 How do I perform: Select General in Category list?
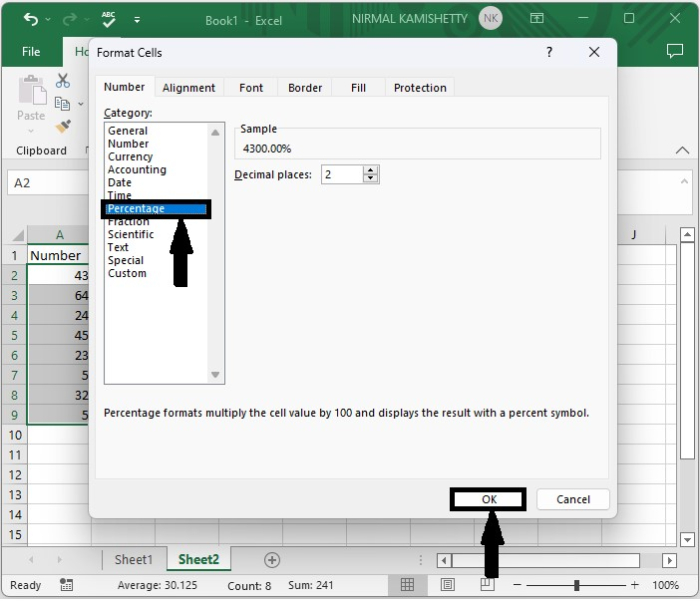(x=128, y=131)
